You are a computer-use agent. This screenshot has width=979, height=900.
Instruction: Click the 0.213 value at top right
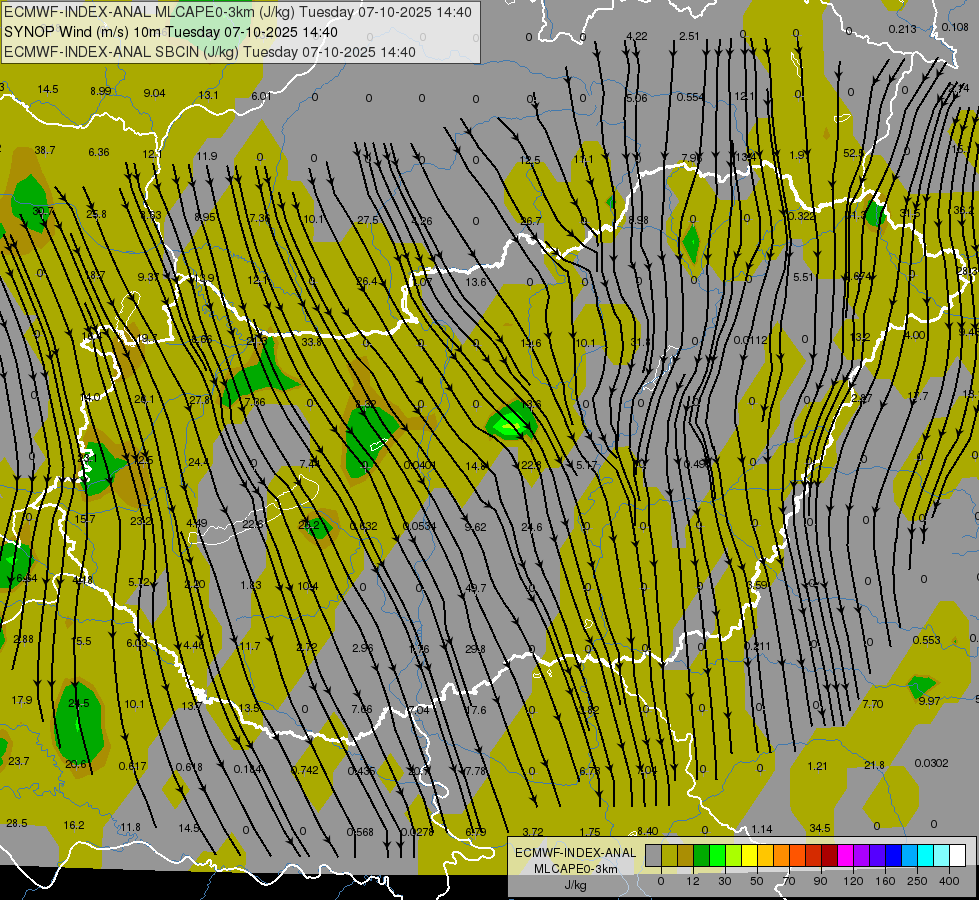click(901, 29)
